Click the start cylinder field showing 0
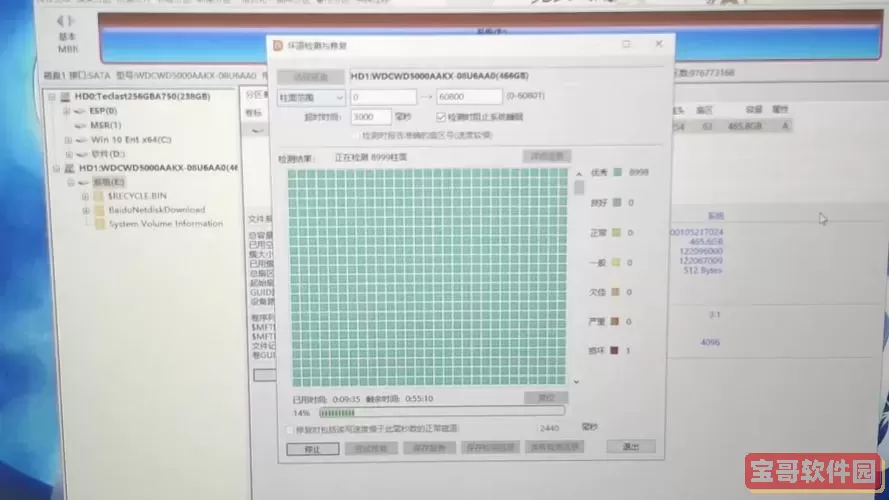 tap(383, 97)
